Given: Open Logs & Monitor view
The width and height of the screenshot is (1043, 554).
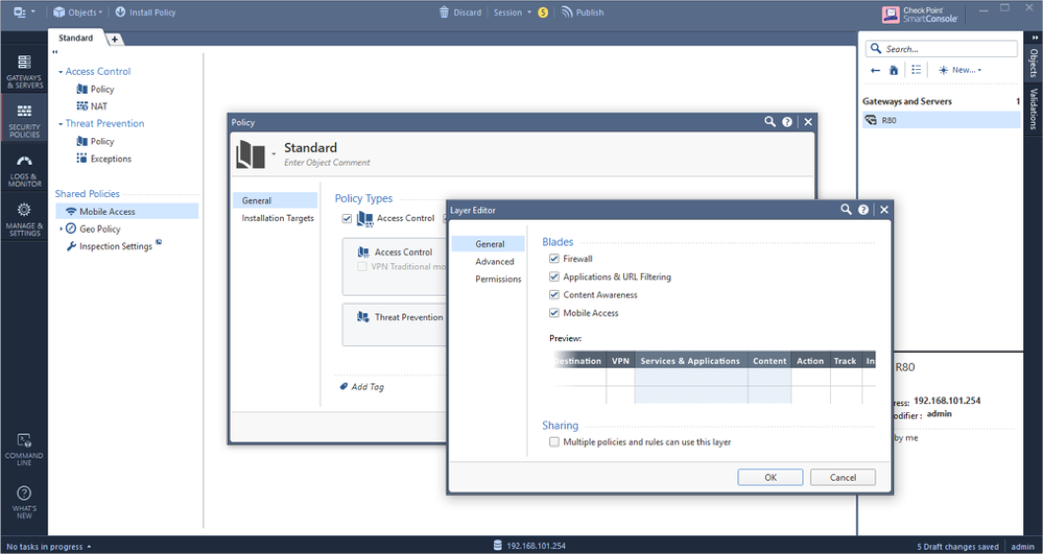Looking at the screenshot, I should pos(24,169).
